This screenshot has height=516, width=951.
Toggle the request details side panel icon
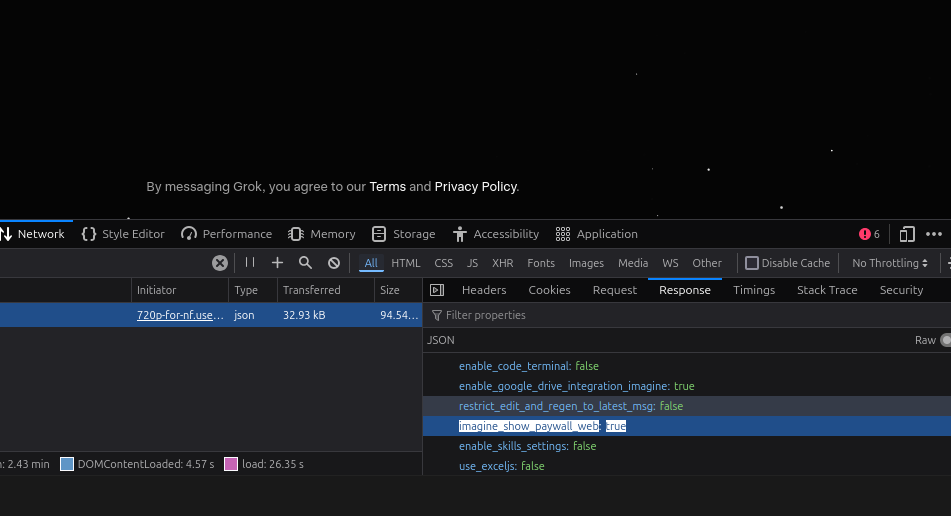coord(437,290)
